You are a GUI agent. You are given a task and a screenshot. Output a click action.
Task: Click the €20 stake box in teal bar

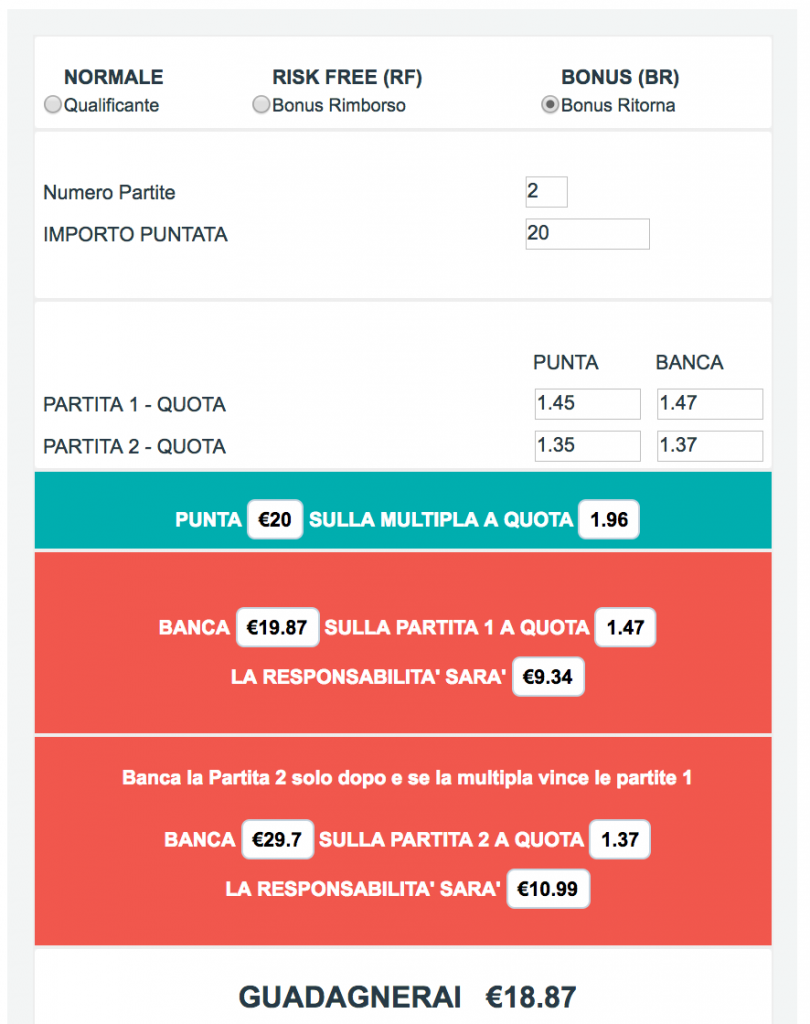coord(275,520)
